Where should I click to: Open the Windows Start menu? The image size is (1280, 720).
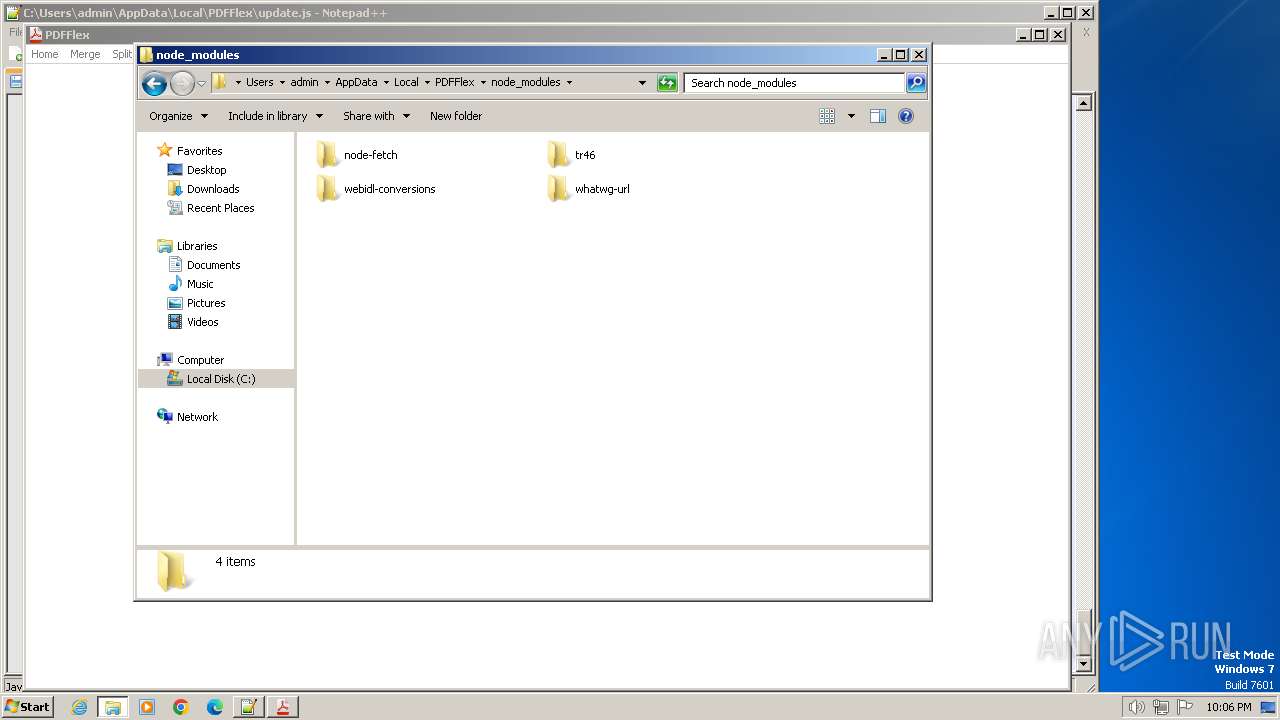coord(27,706)
